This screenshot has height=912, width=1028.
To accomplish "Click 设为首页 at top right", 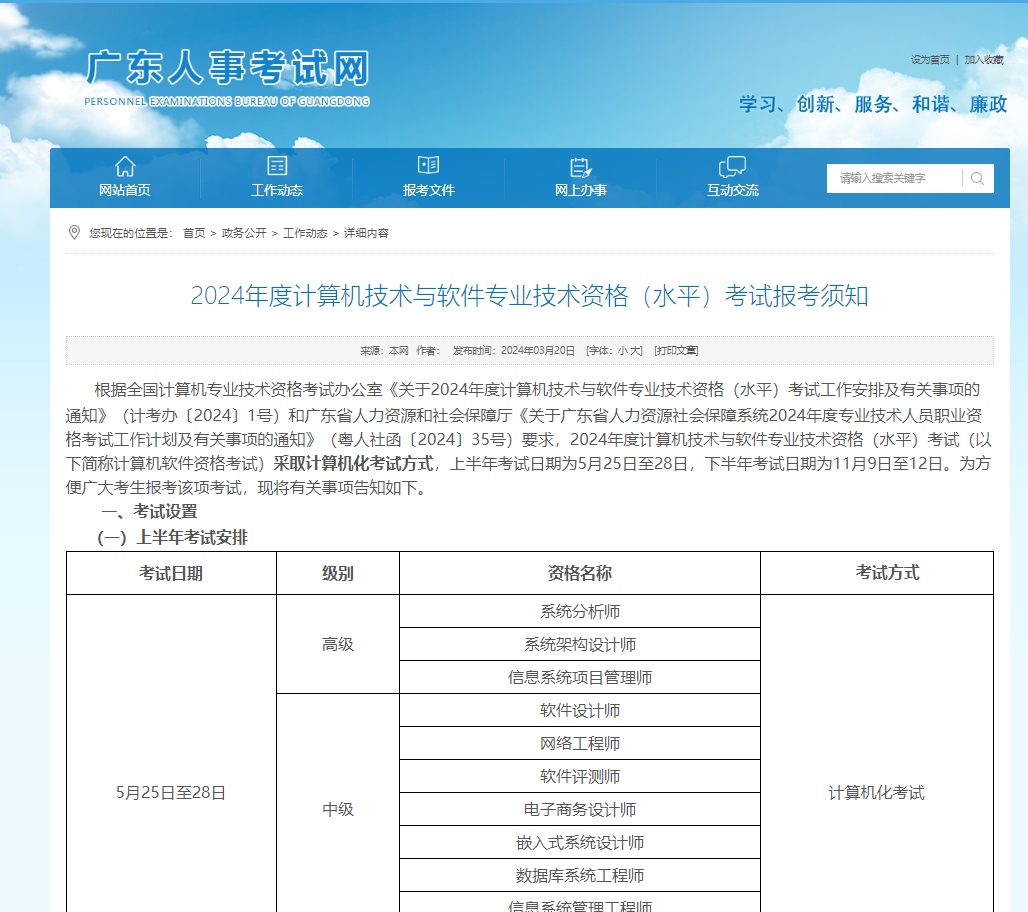I will (x=930, y=58).
